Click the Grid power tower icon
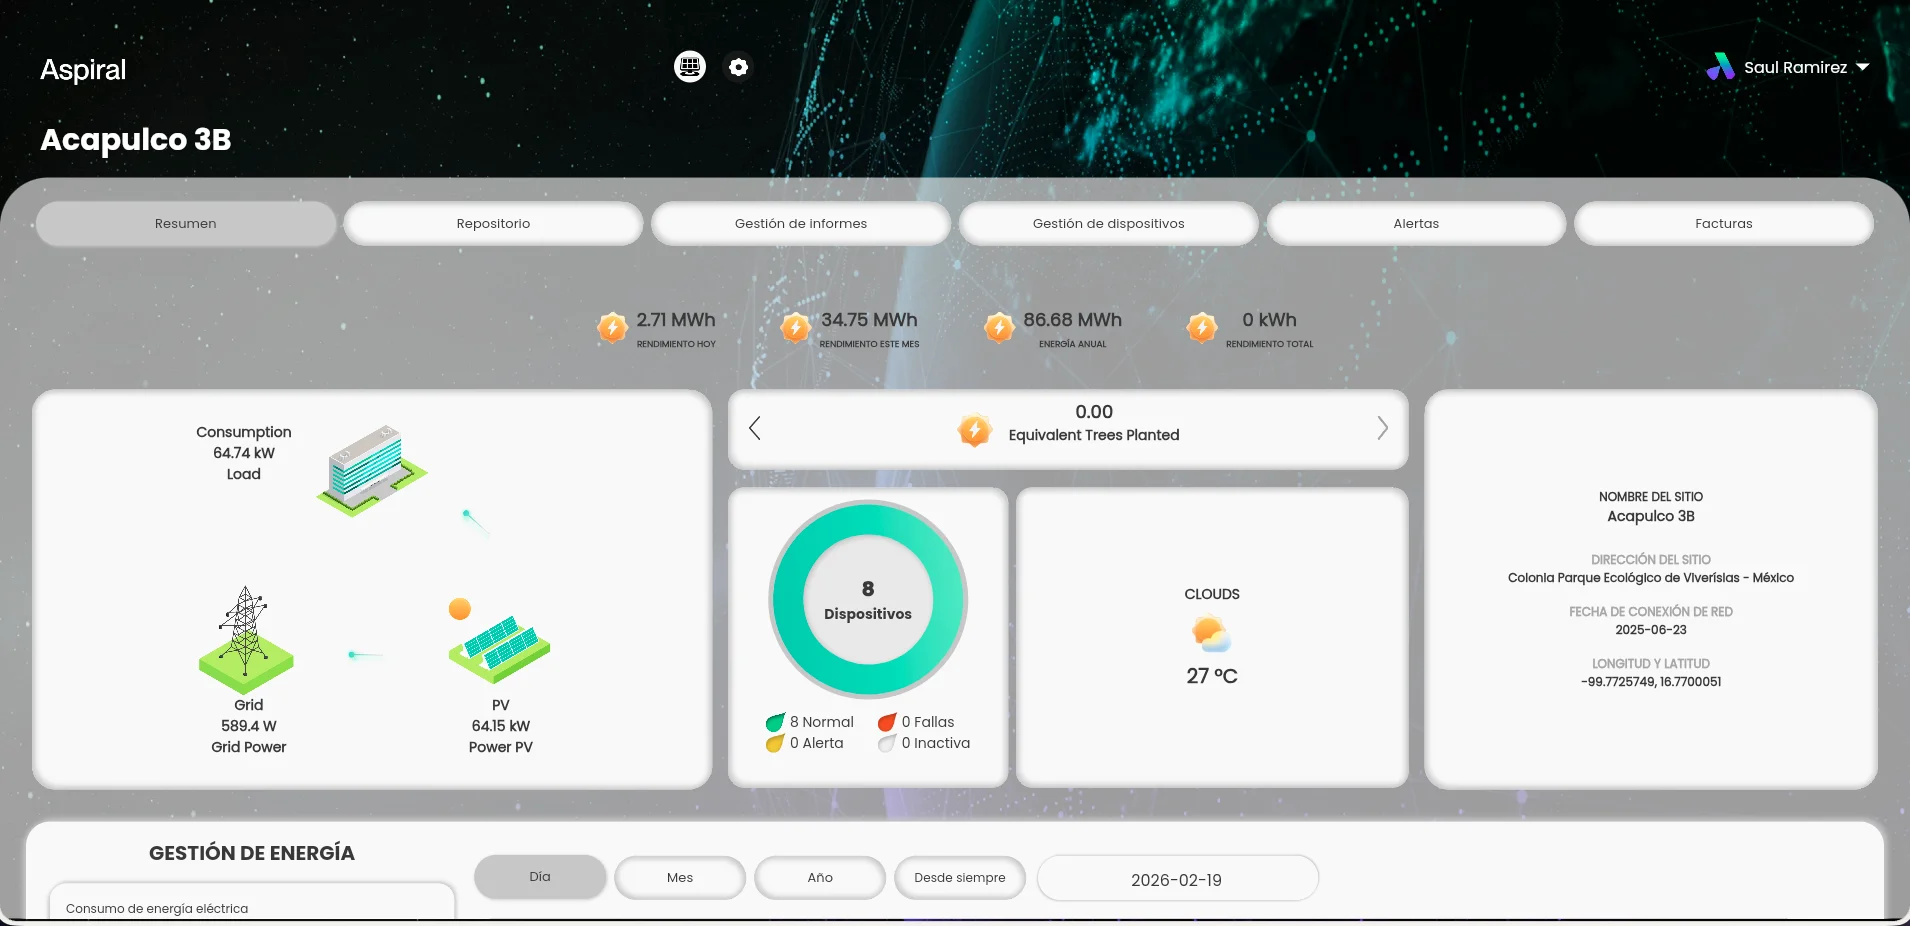 246,640
